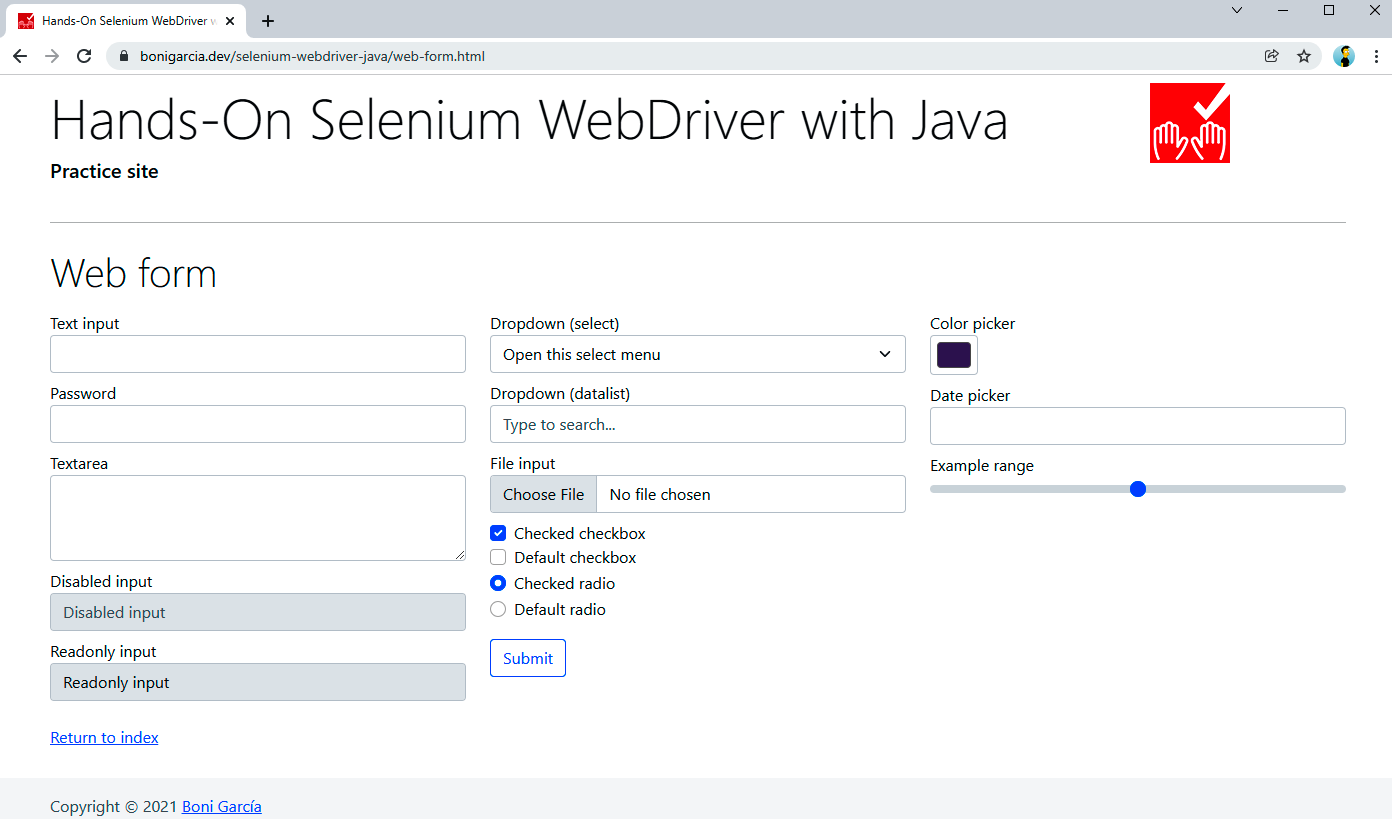Image resolution: width=1392 pixels, height=819 pixels.
Task: Bookmark page with the star icon
Action: [x=1304, y=56]
